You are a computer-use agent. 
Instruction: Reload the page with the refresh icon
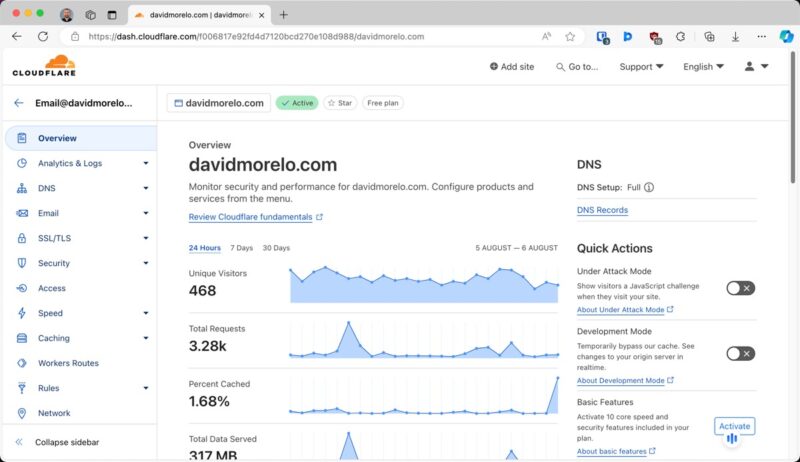tap(43, 36)
